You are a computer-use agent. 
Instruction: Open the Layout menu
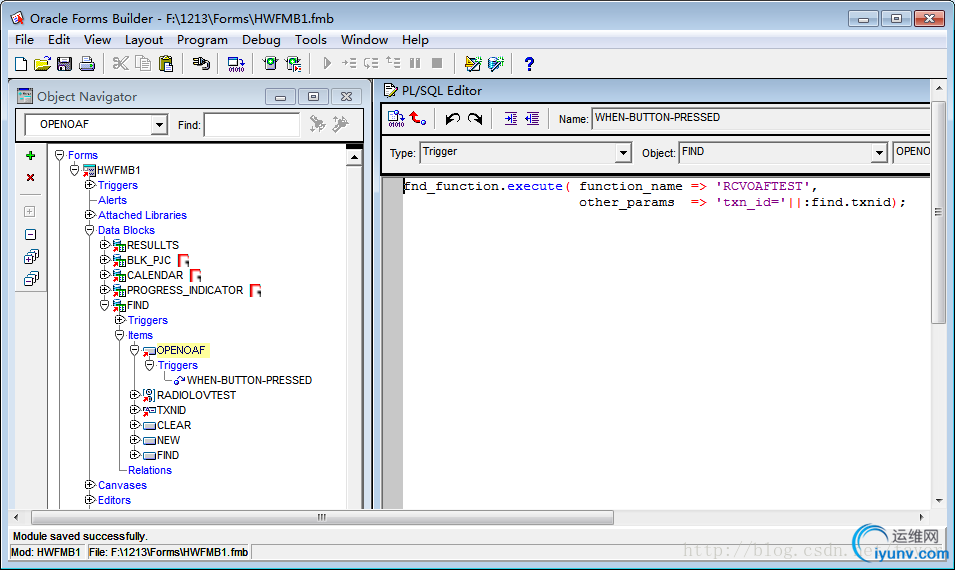point(144,40)
